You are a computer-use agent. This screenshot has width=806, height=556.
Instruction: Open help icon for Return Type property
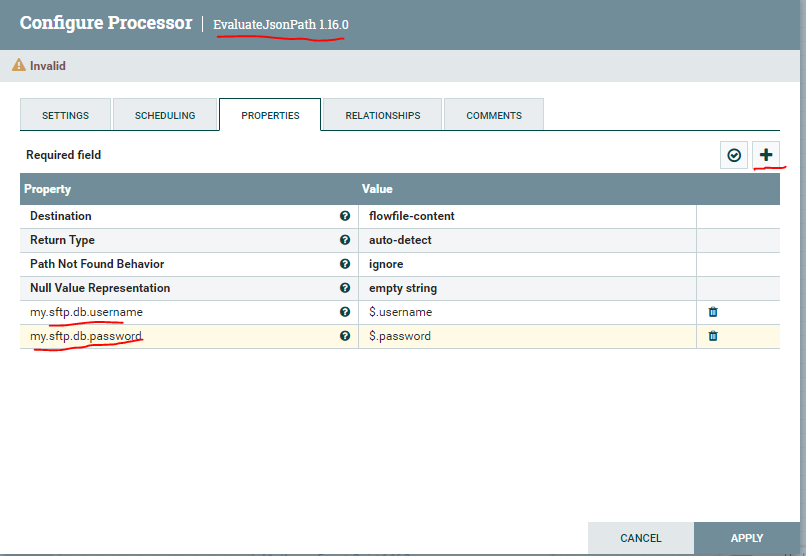point(345,240)
